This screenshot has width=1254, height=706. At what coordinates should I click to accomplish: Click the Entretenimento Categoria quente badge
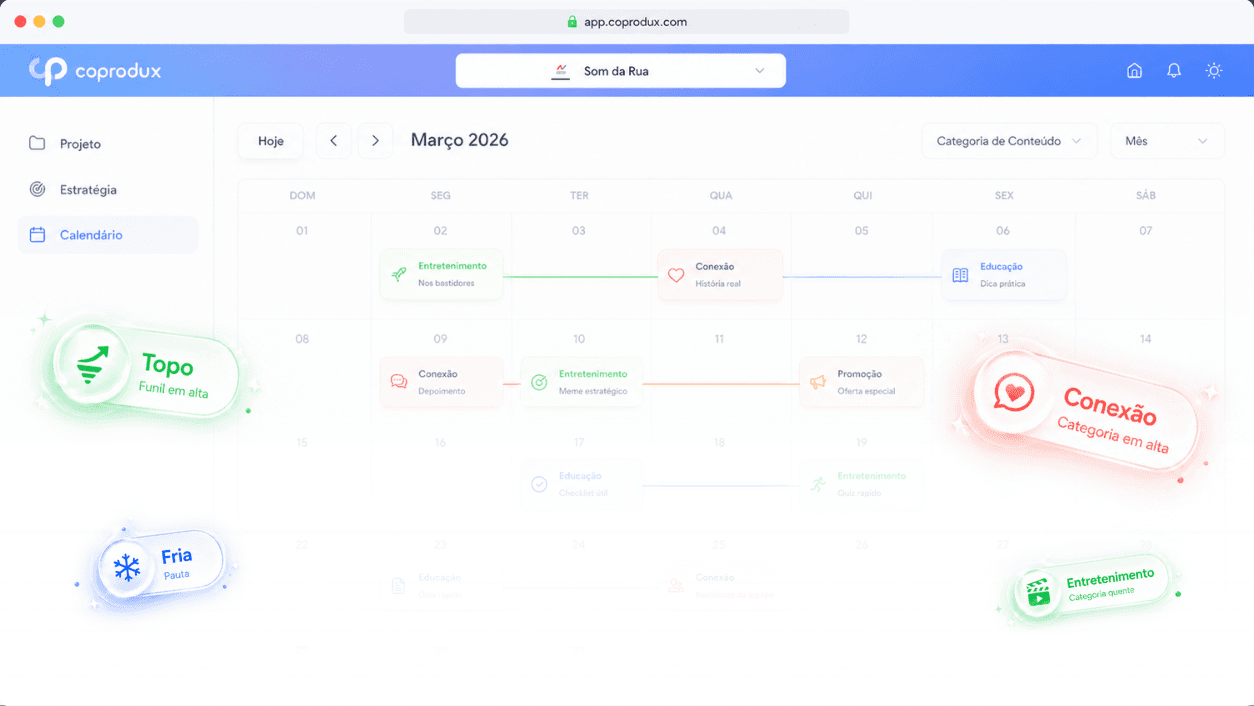coord(1092,585)
